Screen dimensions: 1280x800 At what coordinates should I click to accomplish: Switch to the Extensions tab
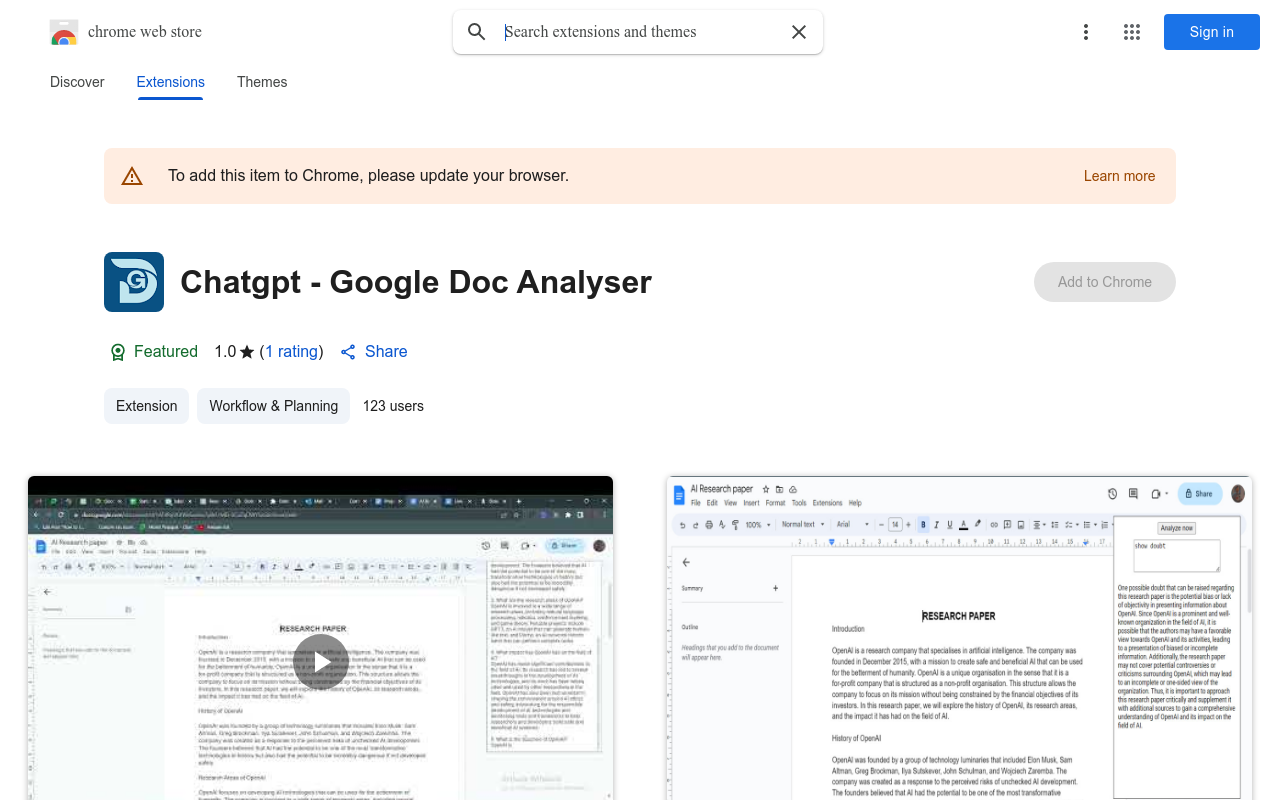point(171,82)
